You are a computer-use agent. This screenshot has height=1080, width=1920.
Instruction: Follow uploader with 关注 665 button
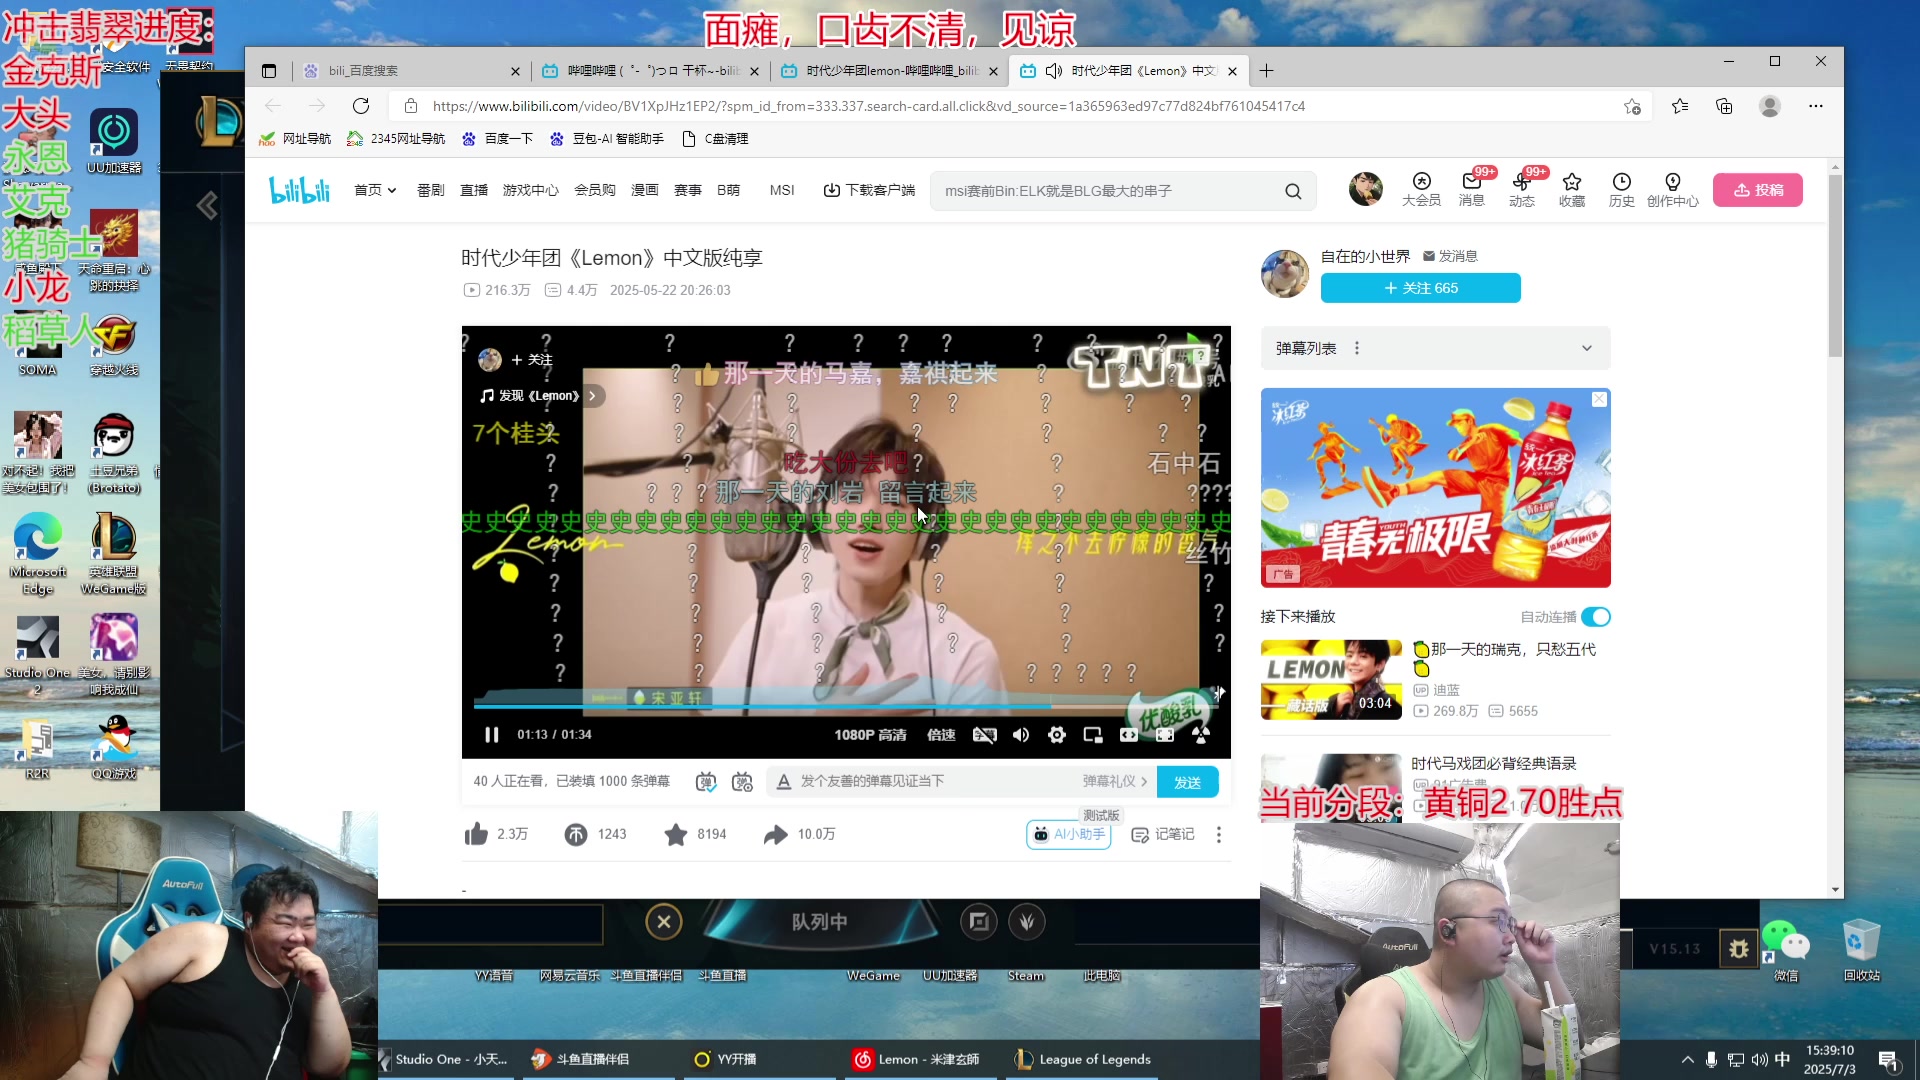(1420, 288)
